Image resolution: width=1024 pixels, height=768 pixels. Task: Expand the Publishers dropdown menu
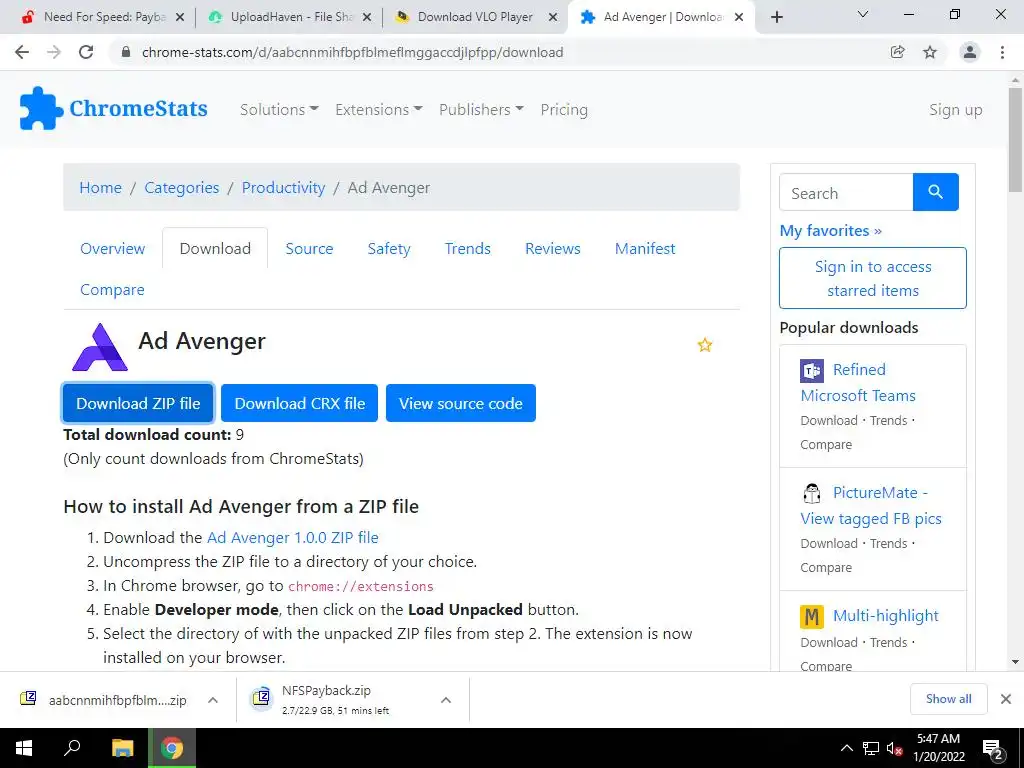point(481,110)
